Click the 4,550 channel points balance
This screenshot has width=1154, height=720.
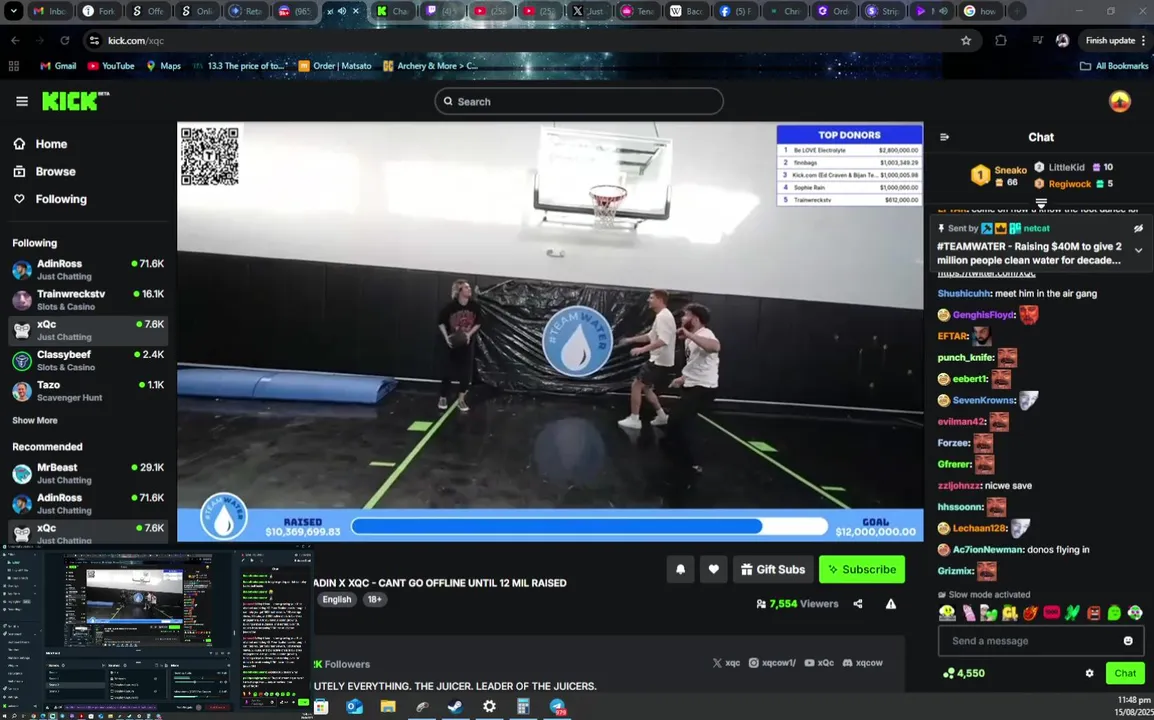click(x=963, y=673)
